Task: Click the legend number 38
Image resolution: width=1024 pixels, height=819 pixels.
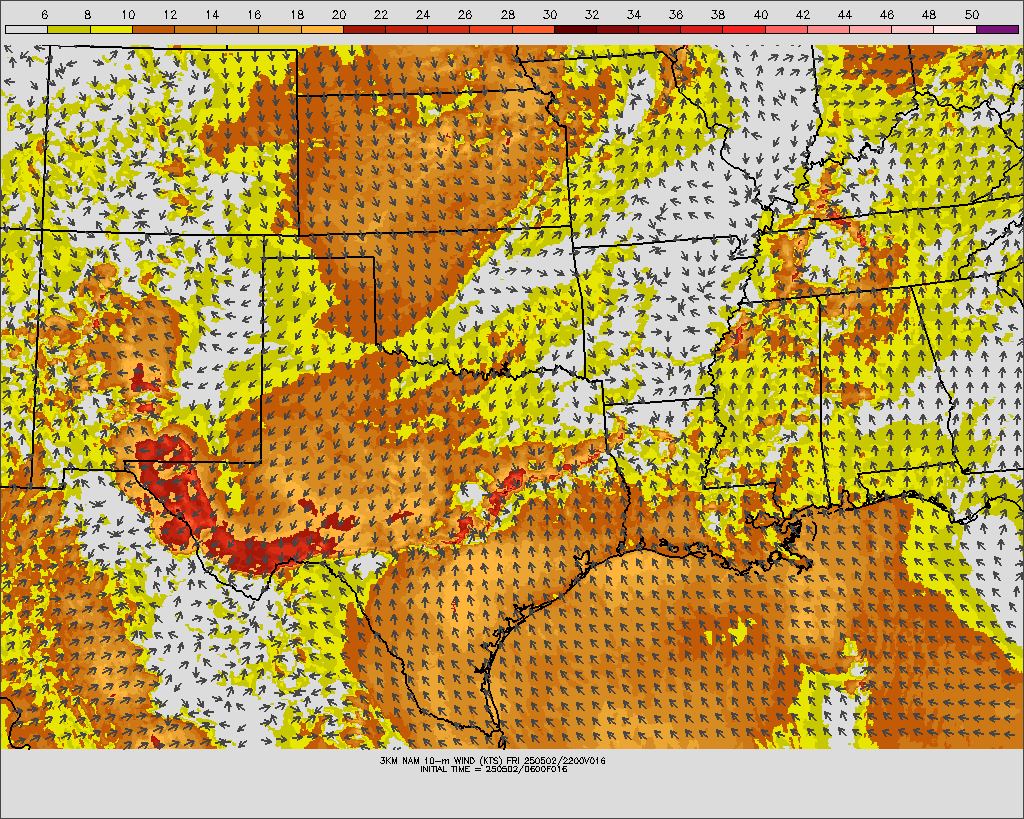Action: point(718,14)
